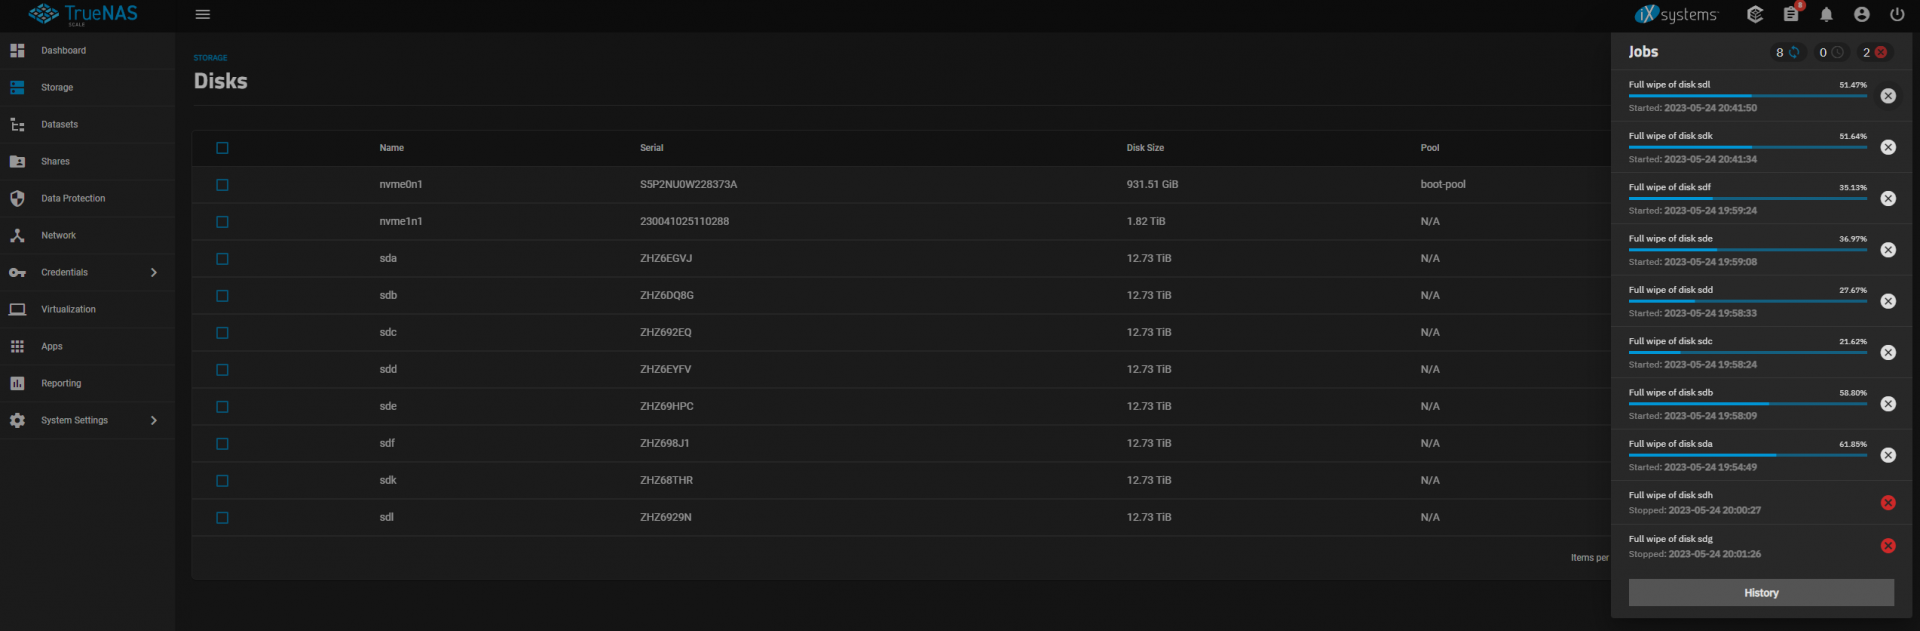Click the Data Protection shield icon
Screen dimensions: 1920x631
click(17, 198)
